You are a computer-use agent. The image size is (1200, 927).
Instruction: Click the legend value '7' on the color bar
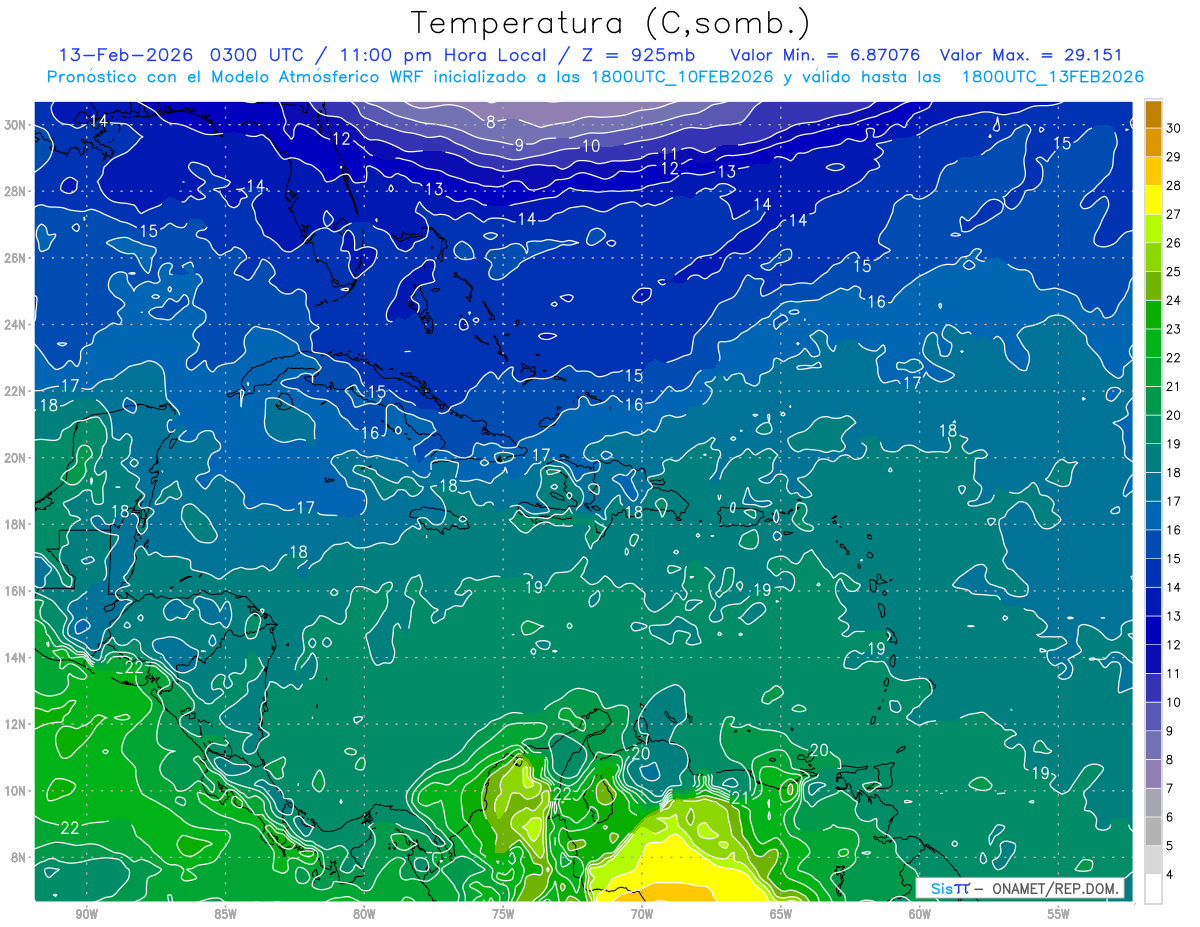point(1170,789)
